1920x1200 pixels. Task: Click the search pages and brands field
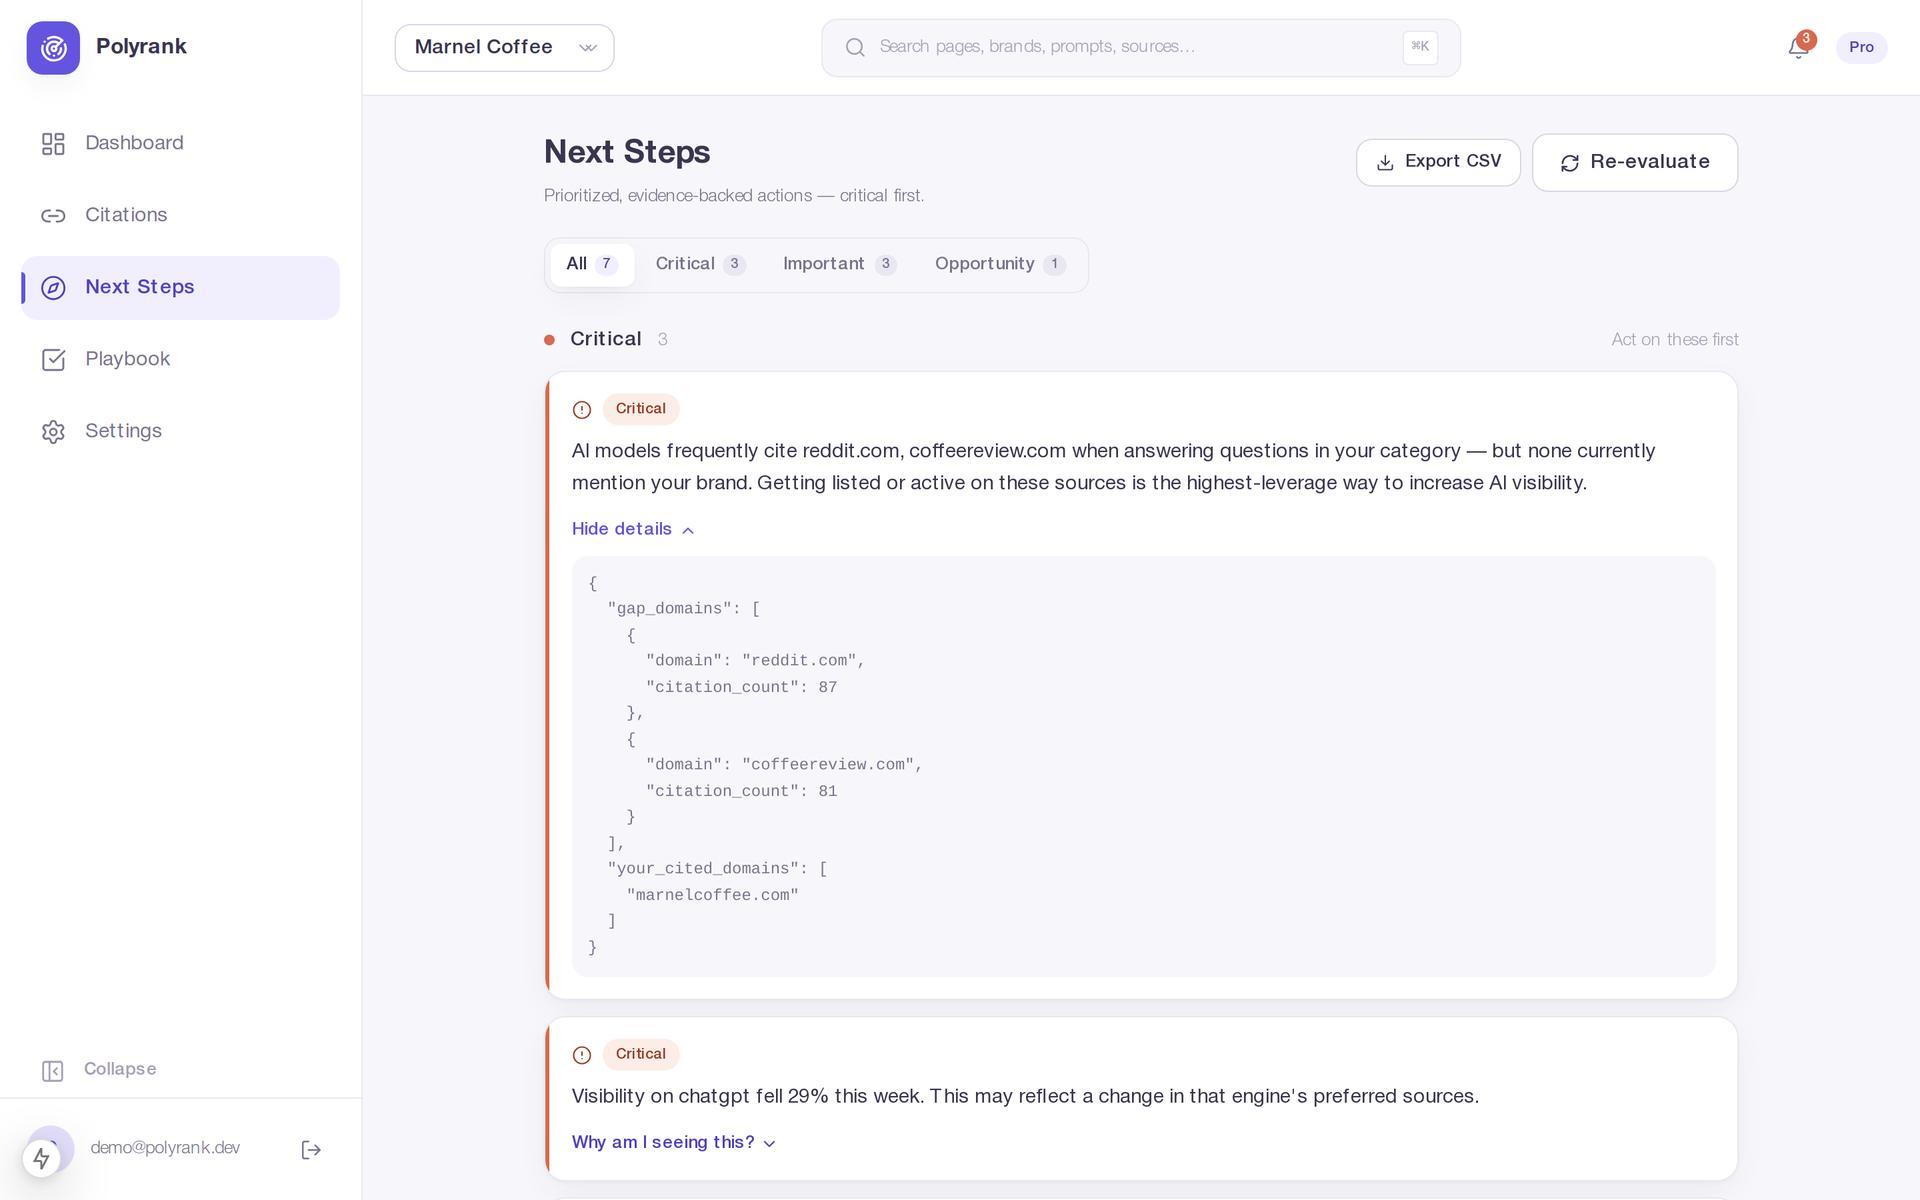coord(1141,48)
